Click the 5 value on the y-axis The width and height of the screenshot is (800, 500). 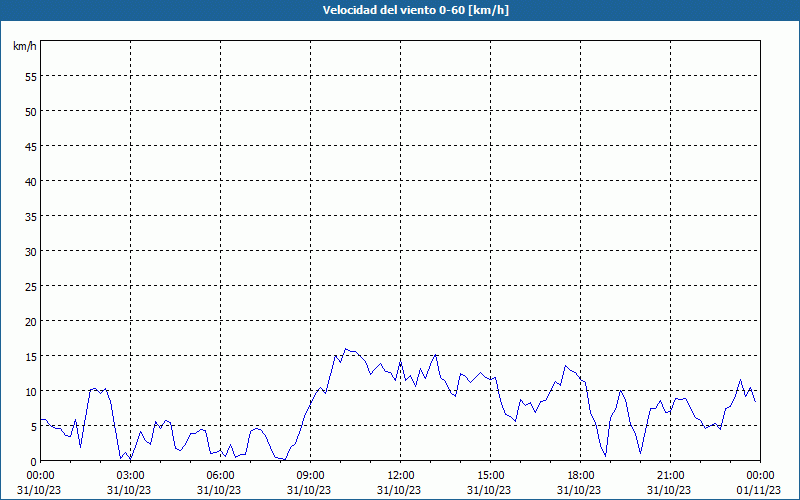34,427
